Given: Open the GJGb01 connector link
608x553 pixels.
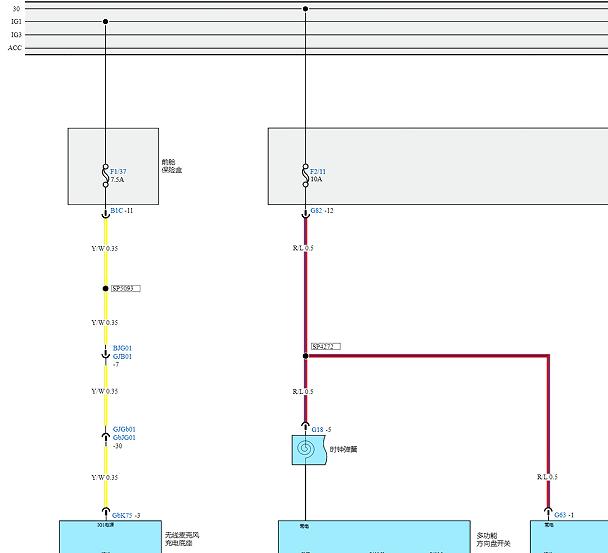Looking at the screenshot, I should point(124,429).
